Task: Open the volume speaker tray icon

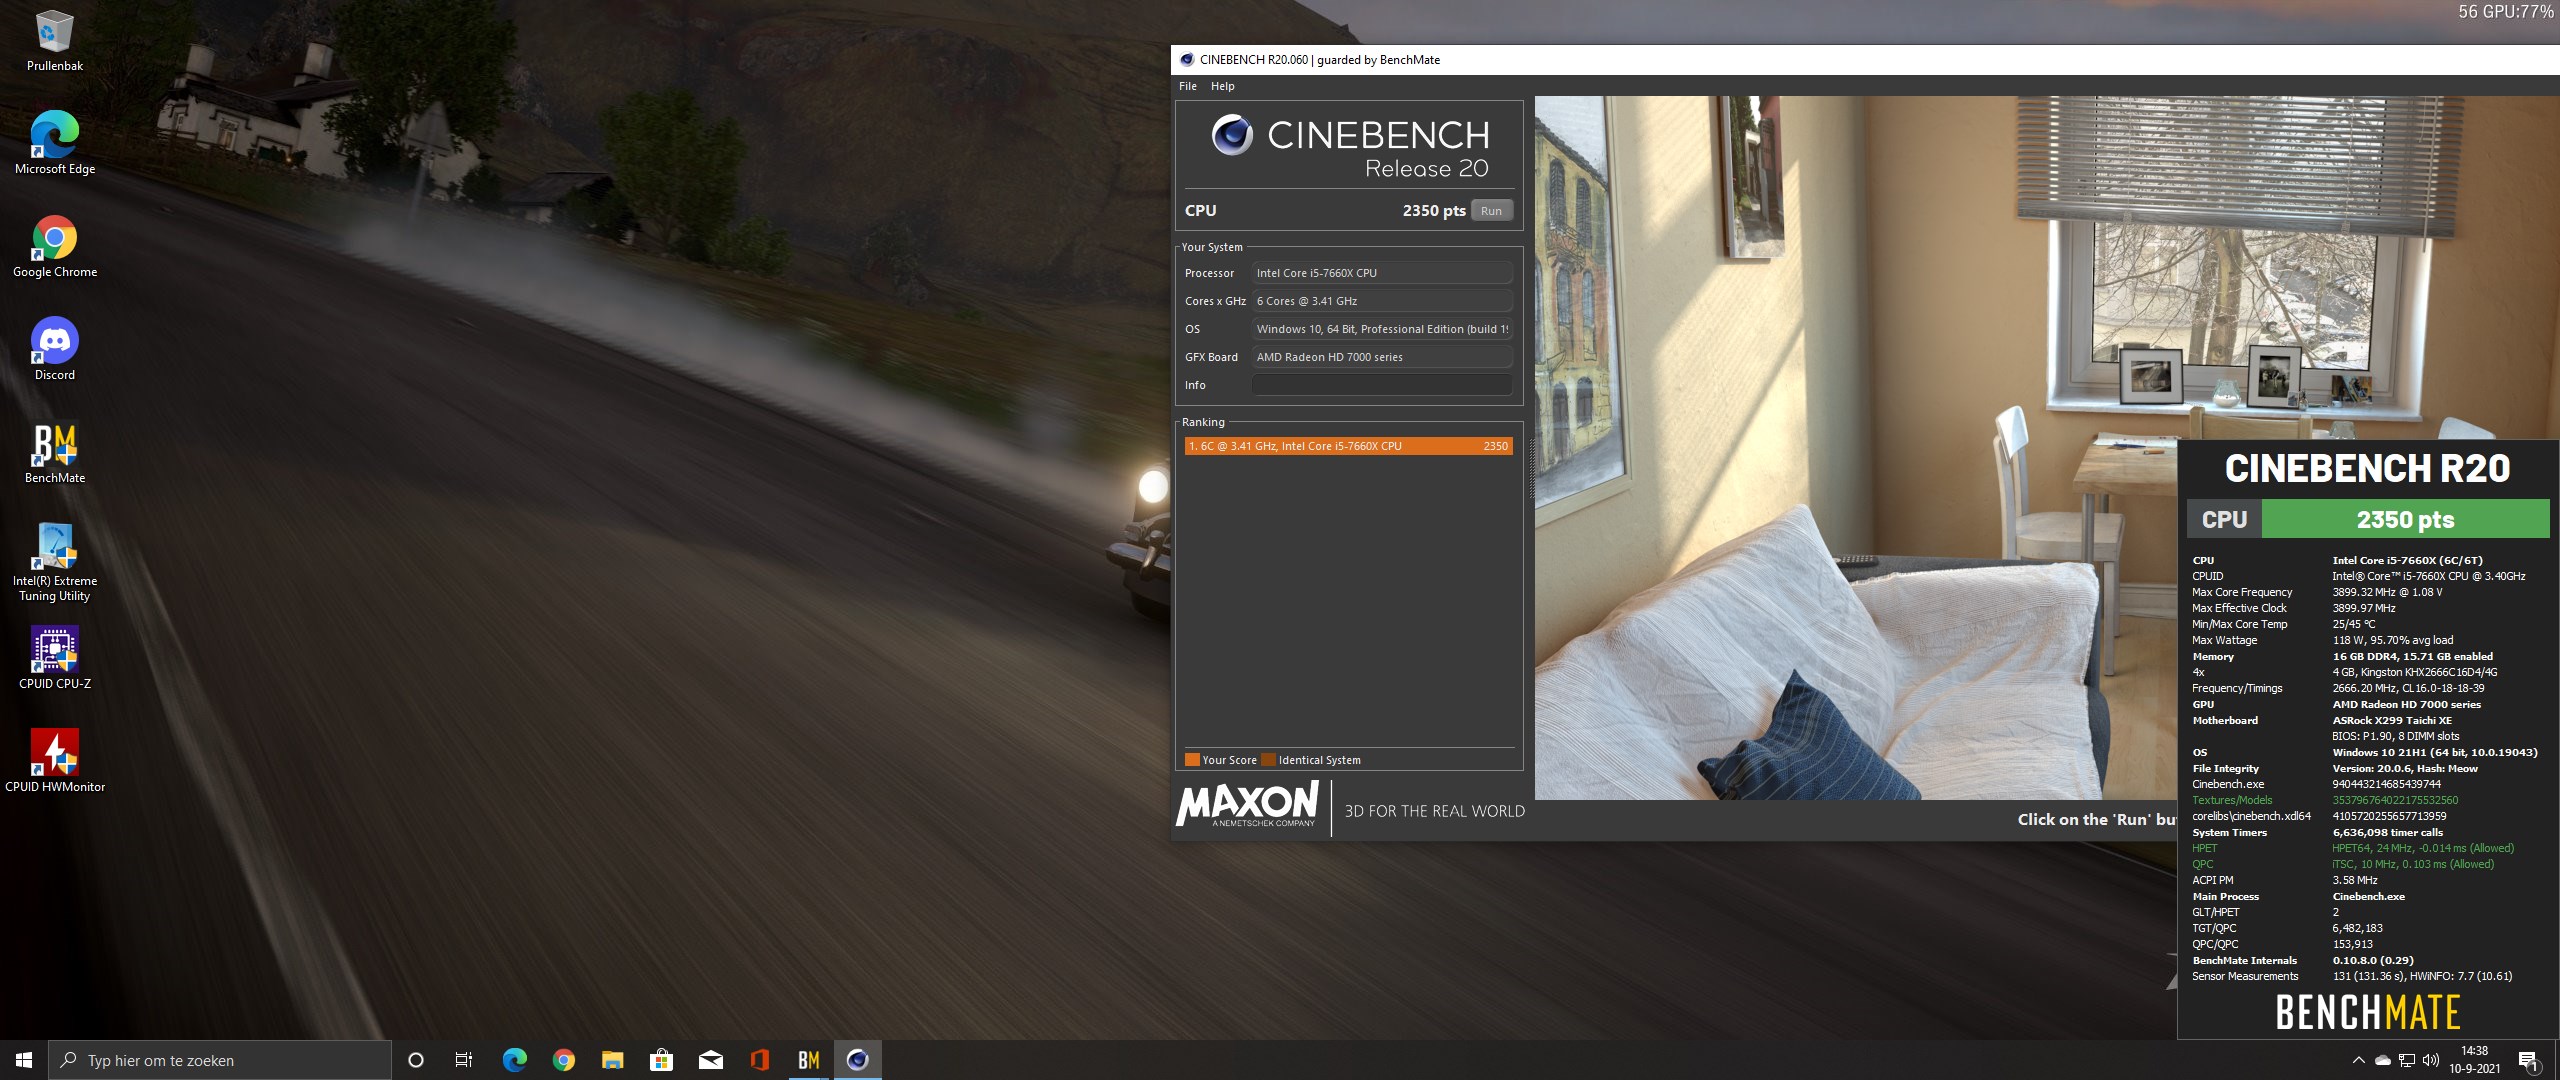Action: 2431,1060
